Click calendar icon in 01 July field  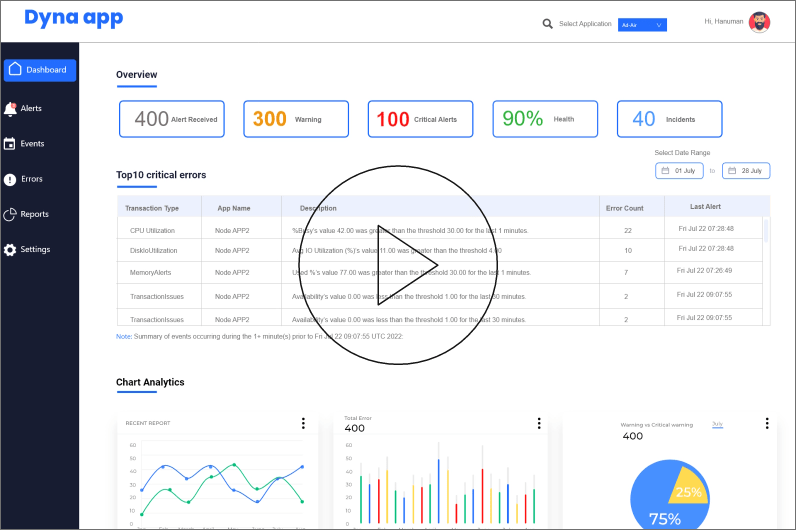coord(665,171)
